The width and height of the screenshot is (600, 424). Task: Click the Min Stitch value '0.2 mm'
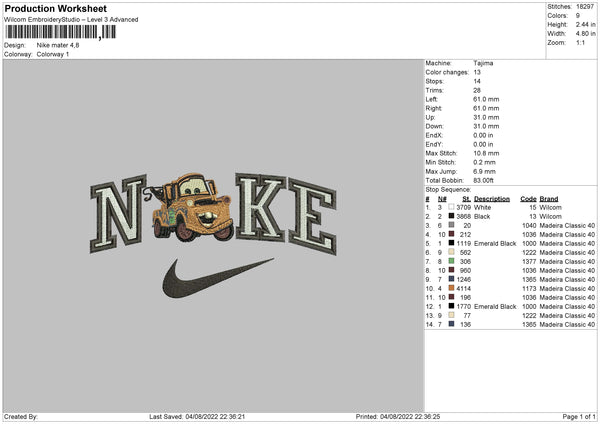tap(484, 162)
